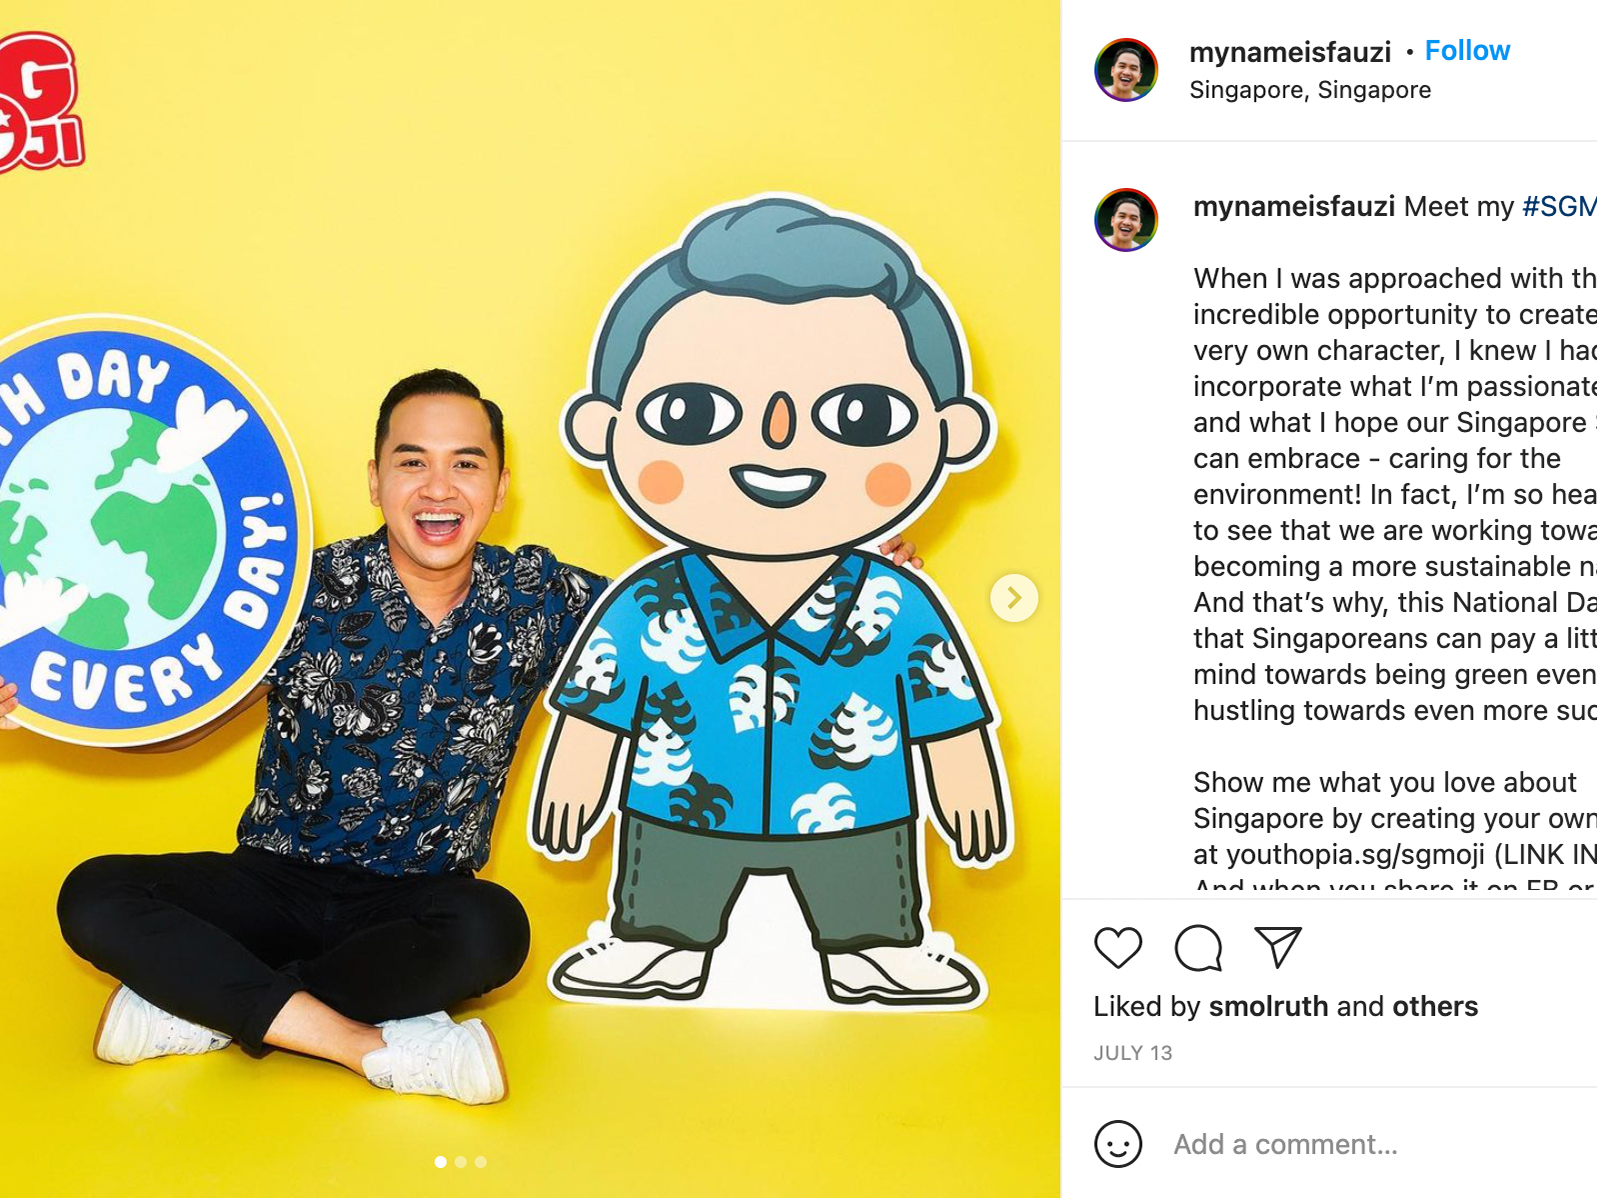Viewport: 1597px width, 1198px height.
Task: Select second carousel dot indicator
Action: [461, 1162]
